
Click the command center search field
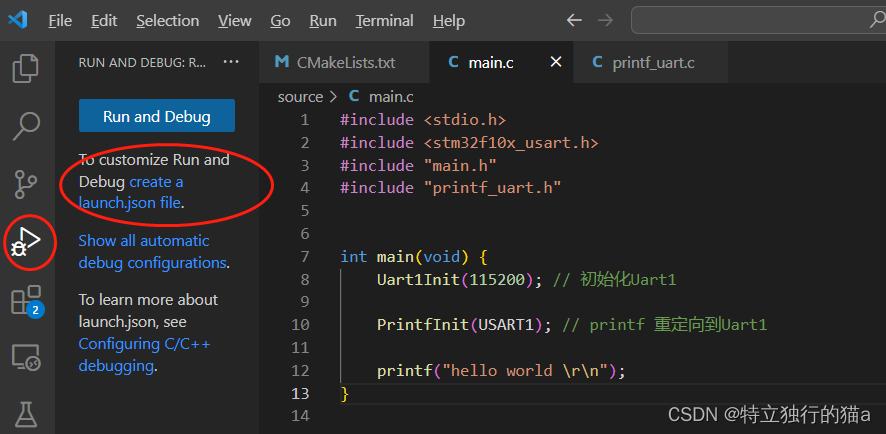tap(758, 20)
